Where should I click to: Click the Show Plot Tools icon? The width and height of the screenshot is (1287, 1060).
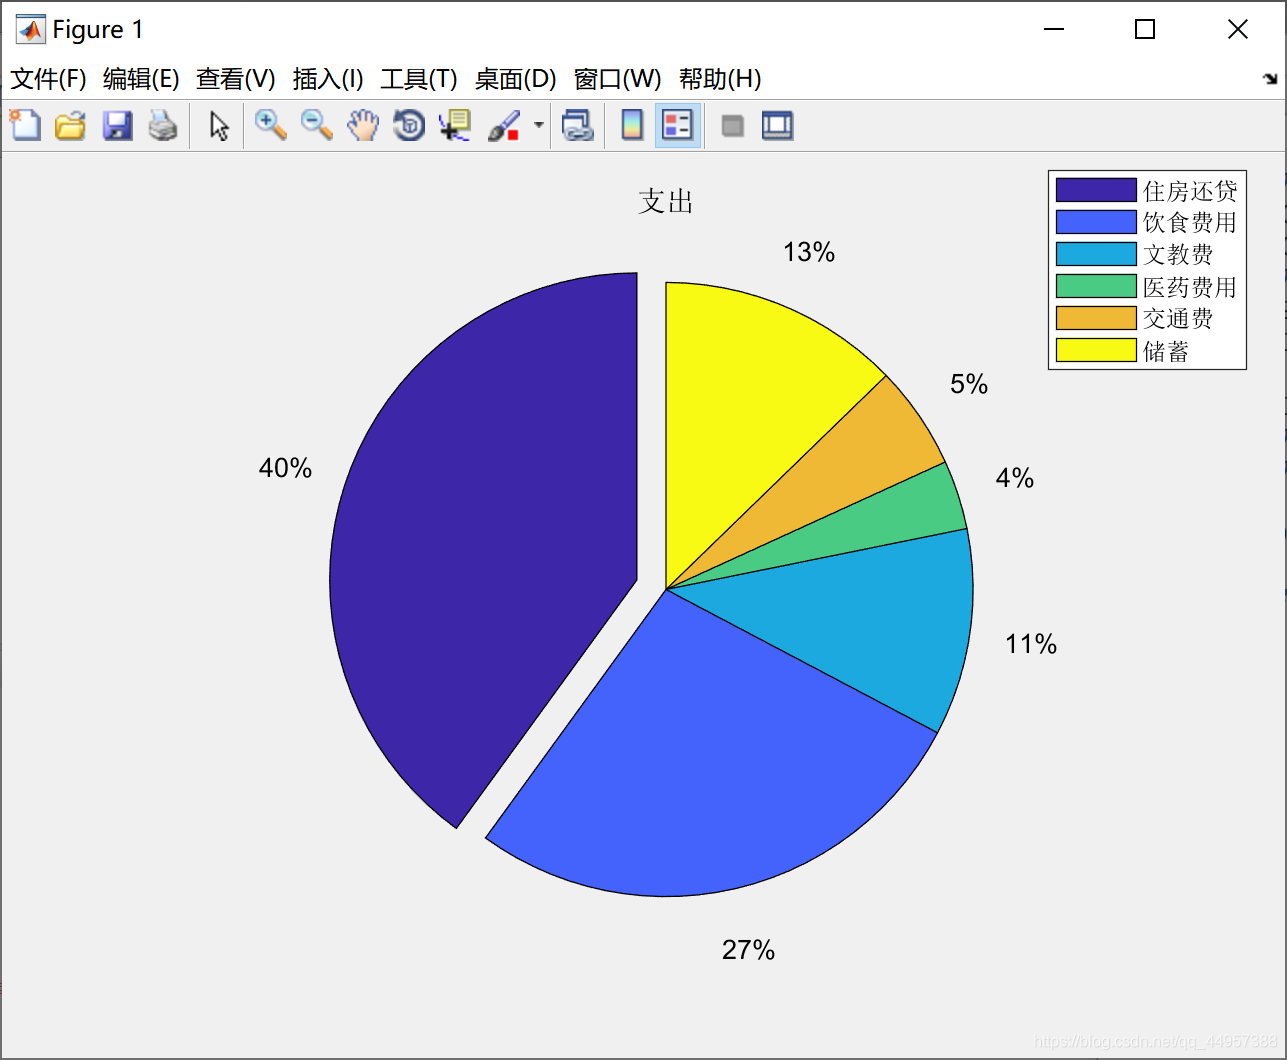click(x=777, y=125)
